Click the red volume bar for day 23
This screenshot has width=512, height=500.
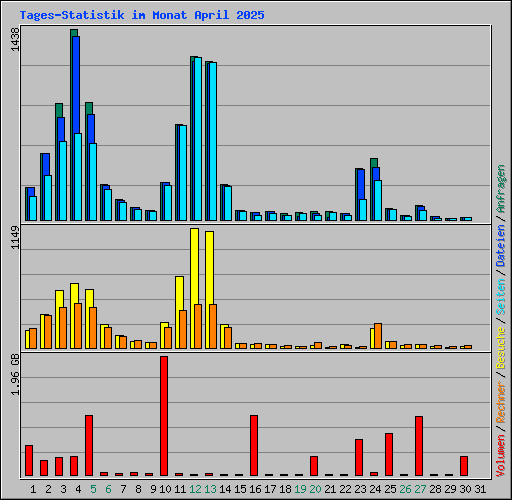tap(359, 457)
